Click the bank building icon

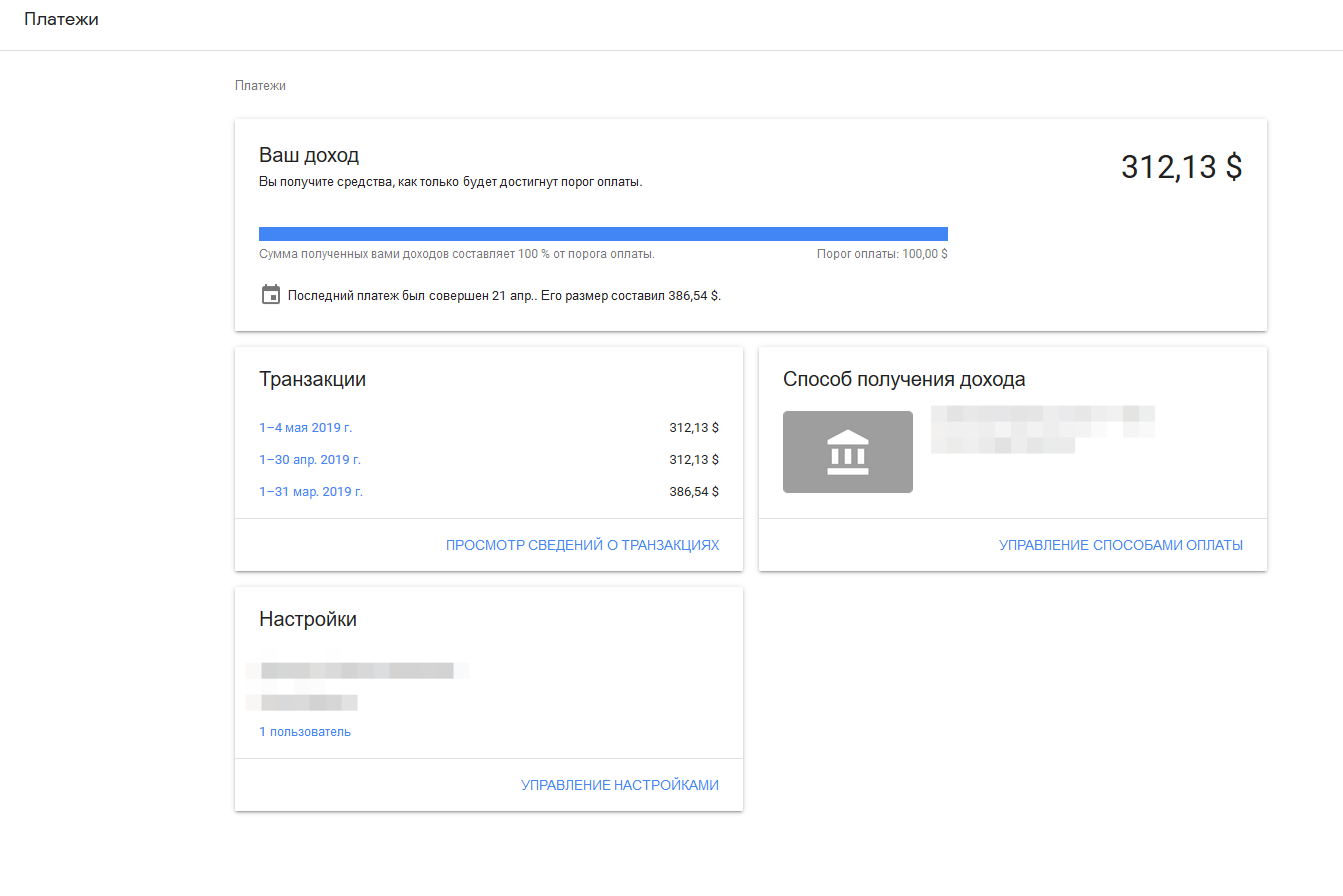click(847, 452)
